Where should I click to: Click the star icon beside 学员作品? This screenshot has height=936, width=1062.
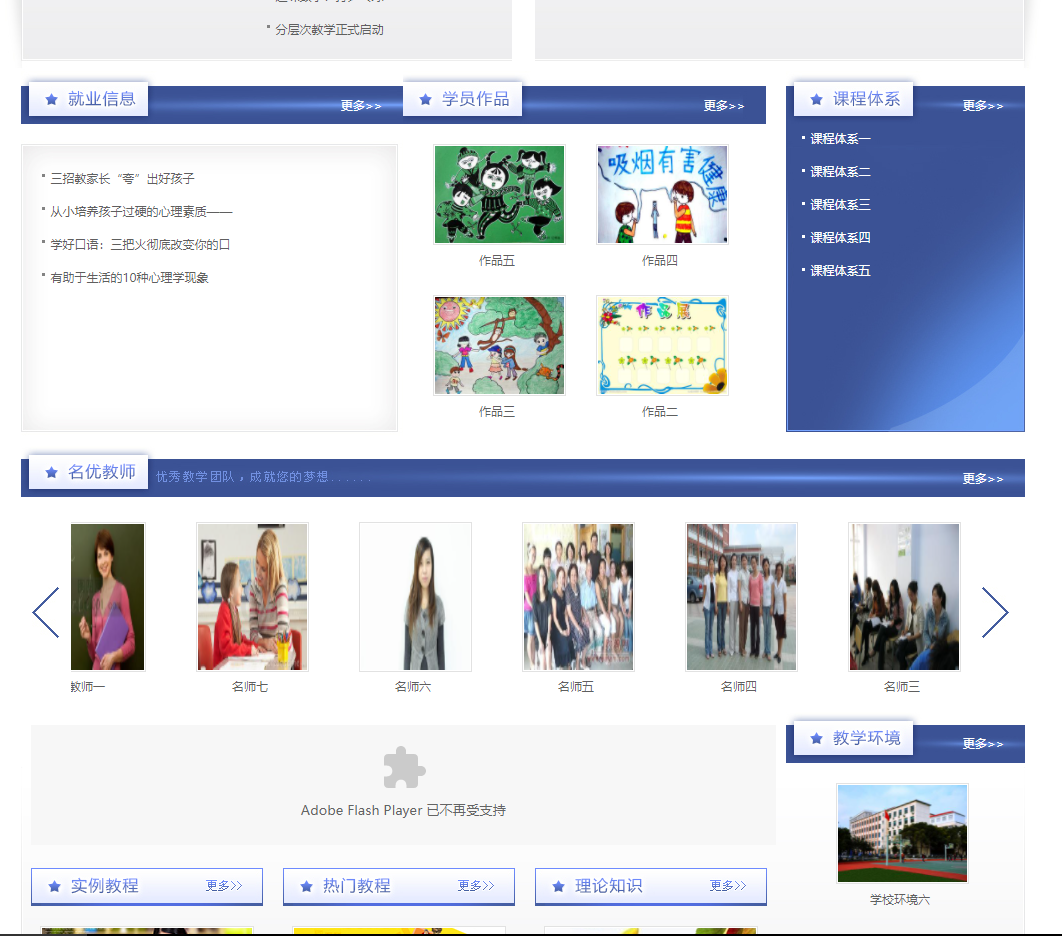tap(425, 100)
